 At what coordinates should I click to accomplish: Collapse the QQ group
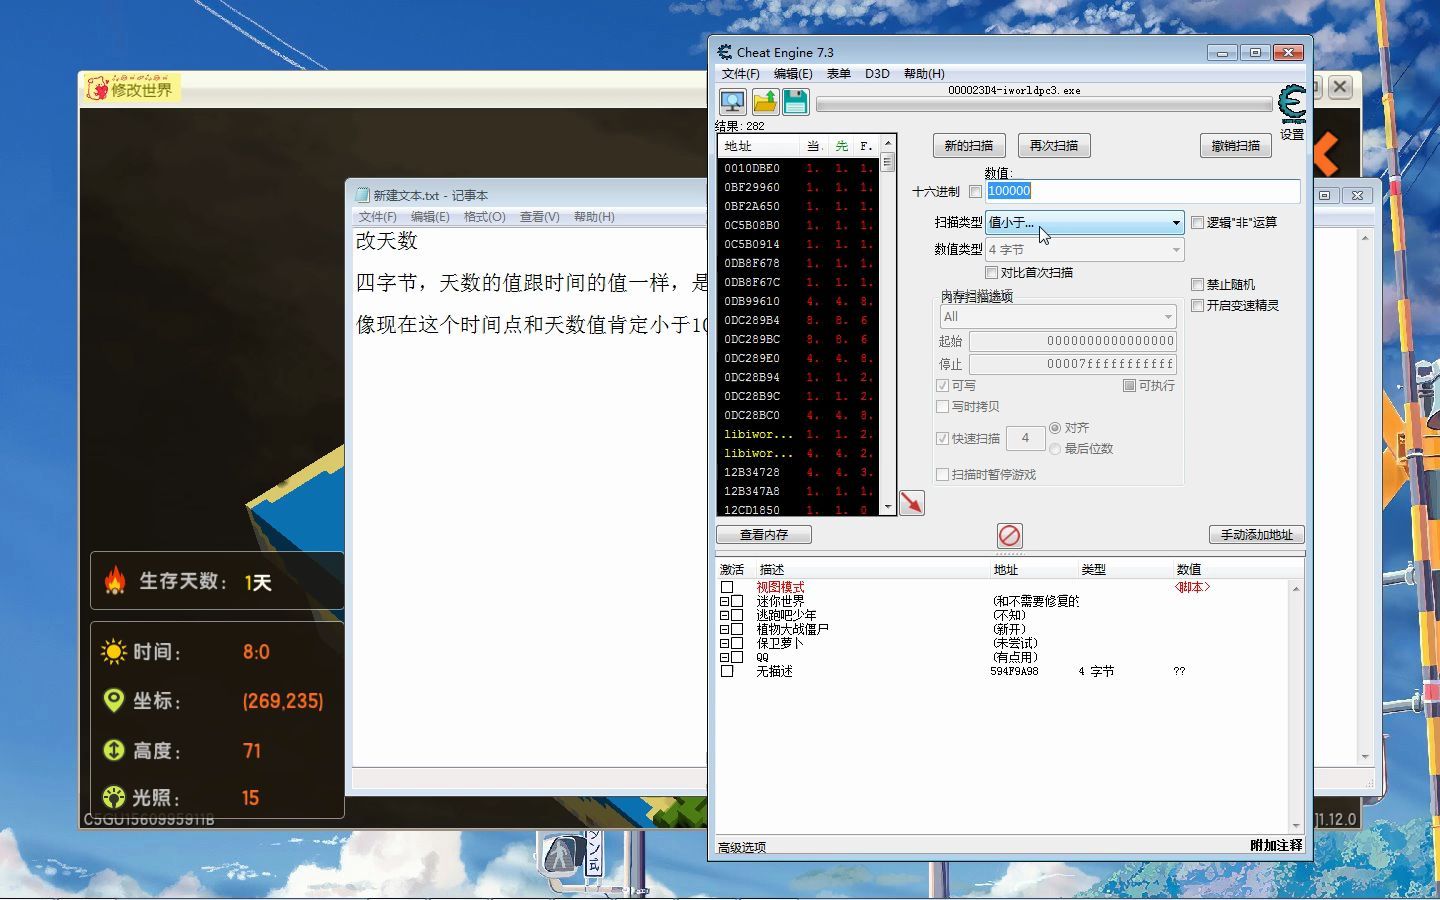[x=724, y=657]
